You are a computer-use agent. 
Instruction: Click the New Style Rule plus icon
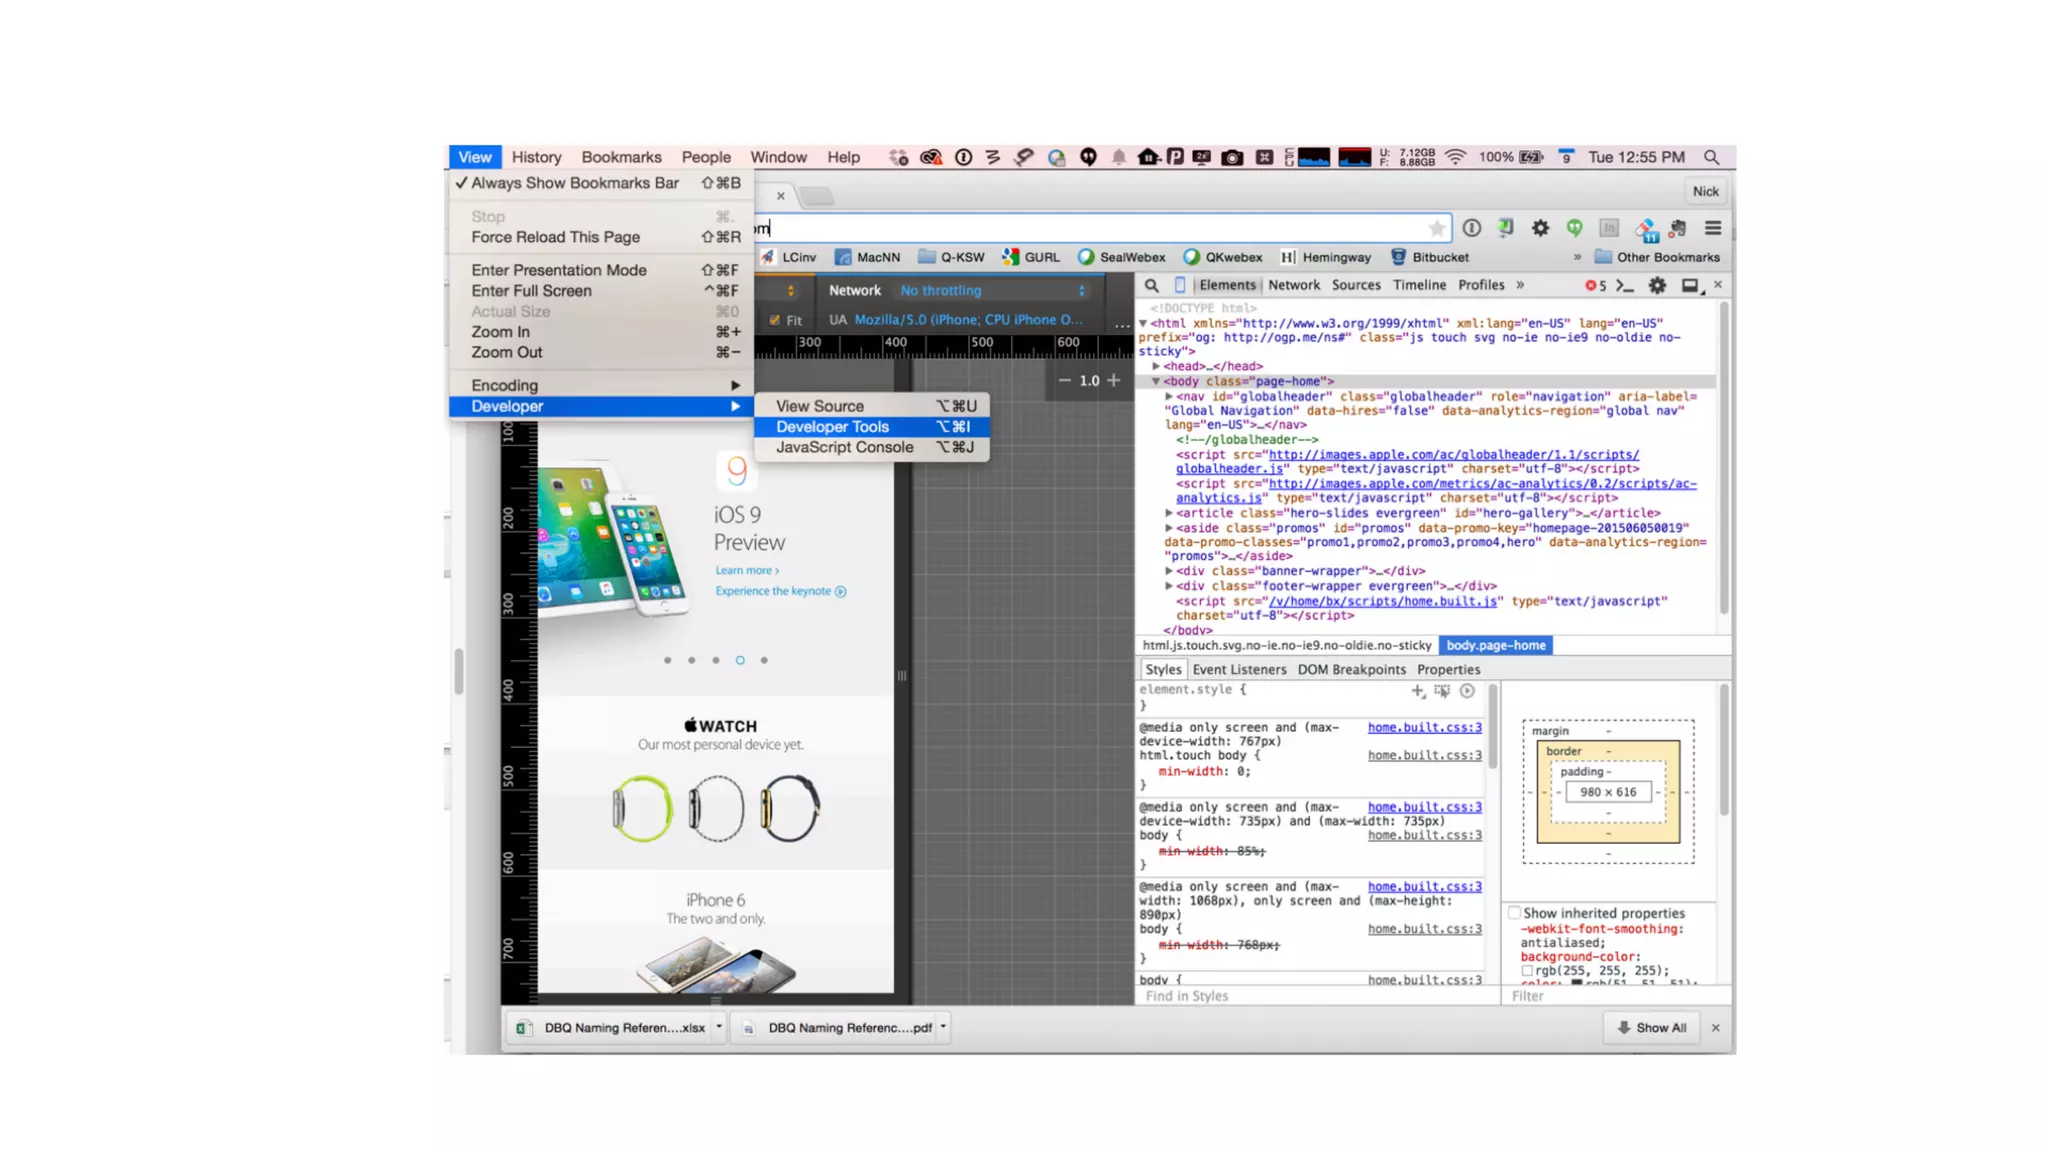1418,691
